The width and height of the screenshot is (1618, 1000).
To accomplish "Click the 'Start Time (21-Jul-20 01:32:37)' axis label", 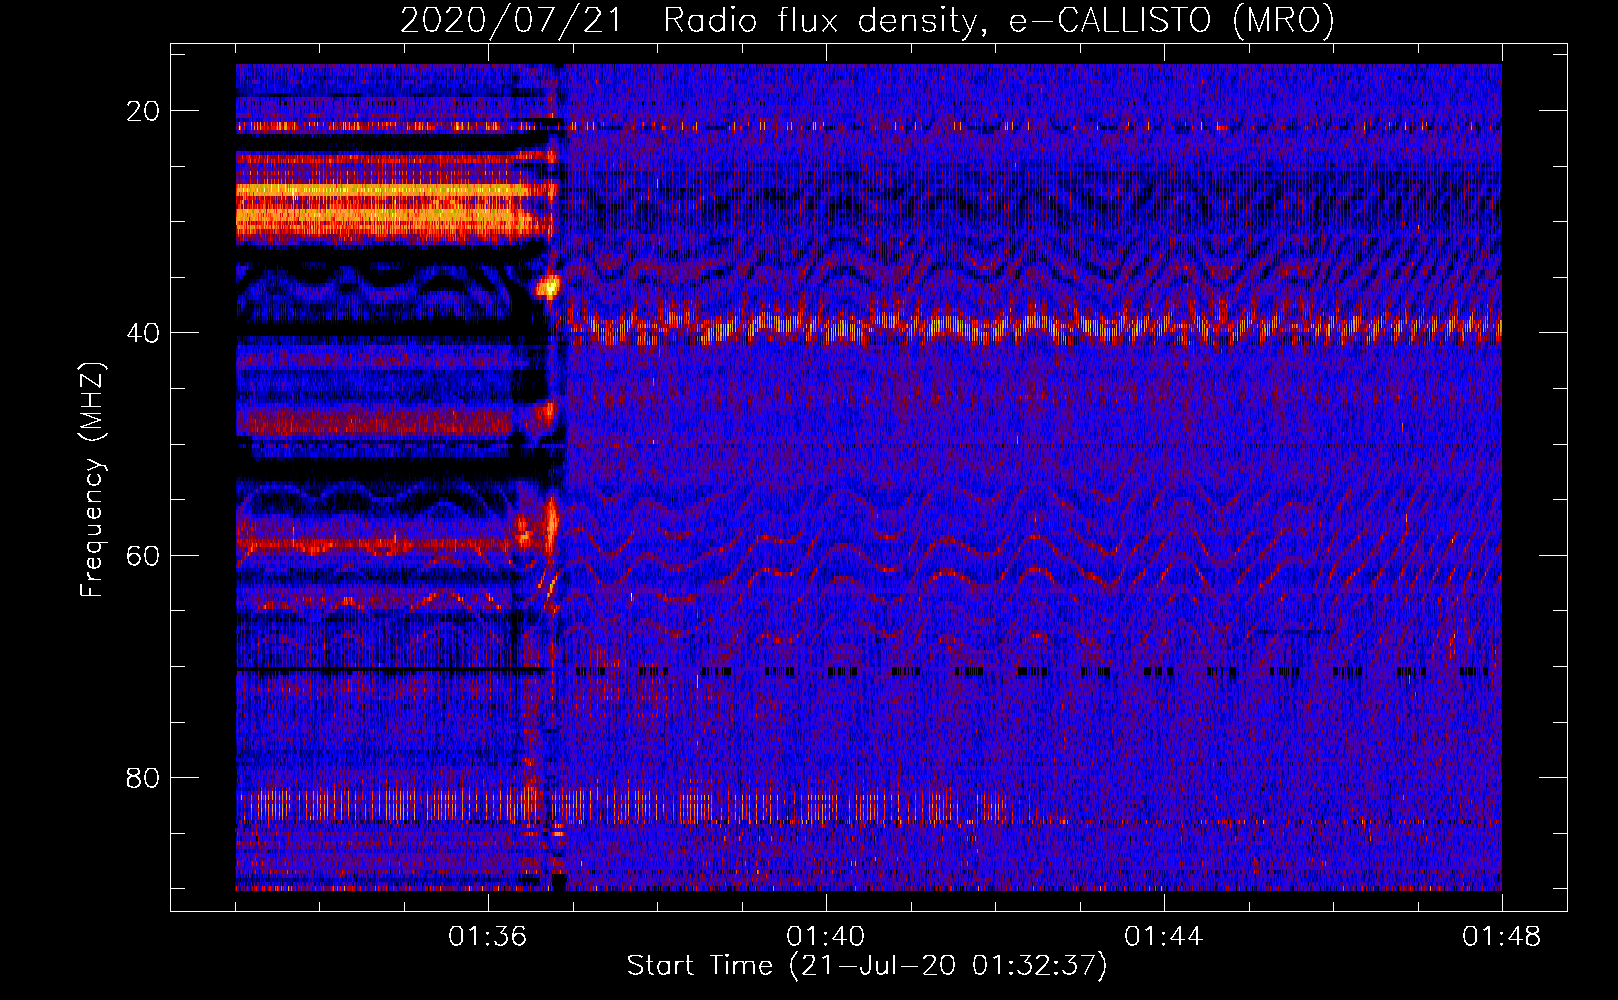I will (867, 966).
